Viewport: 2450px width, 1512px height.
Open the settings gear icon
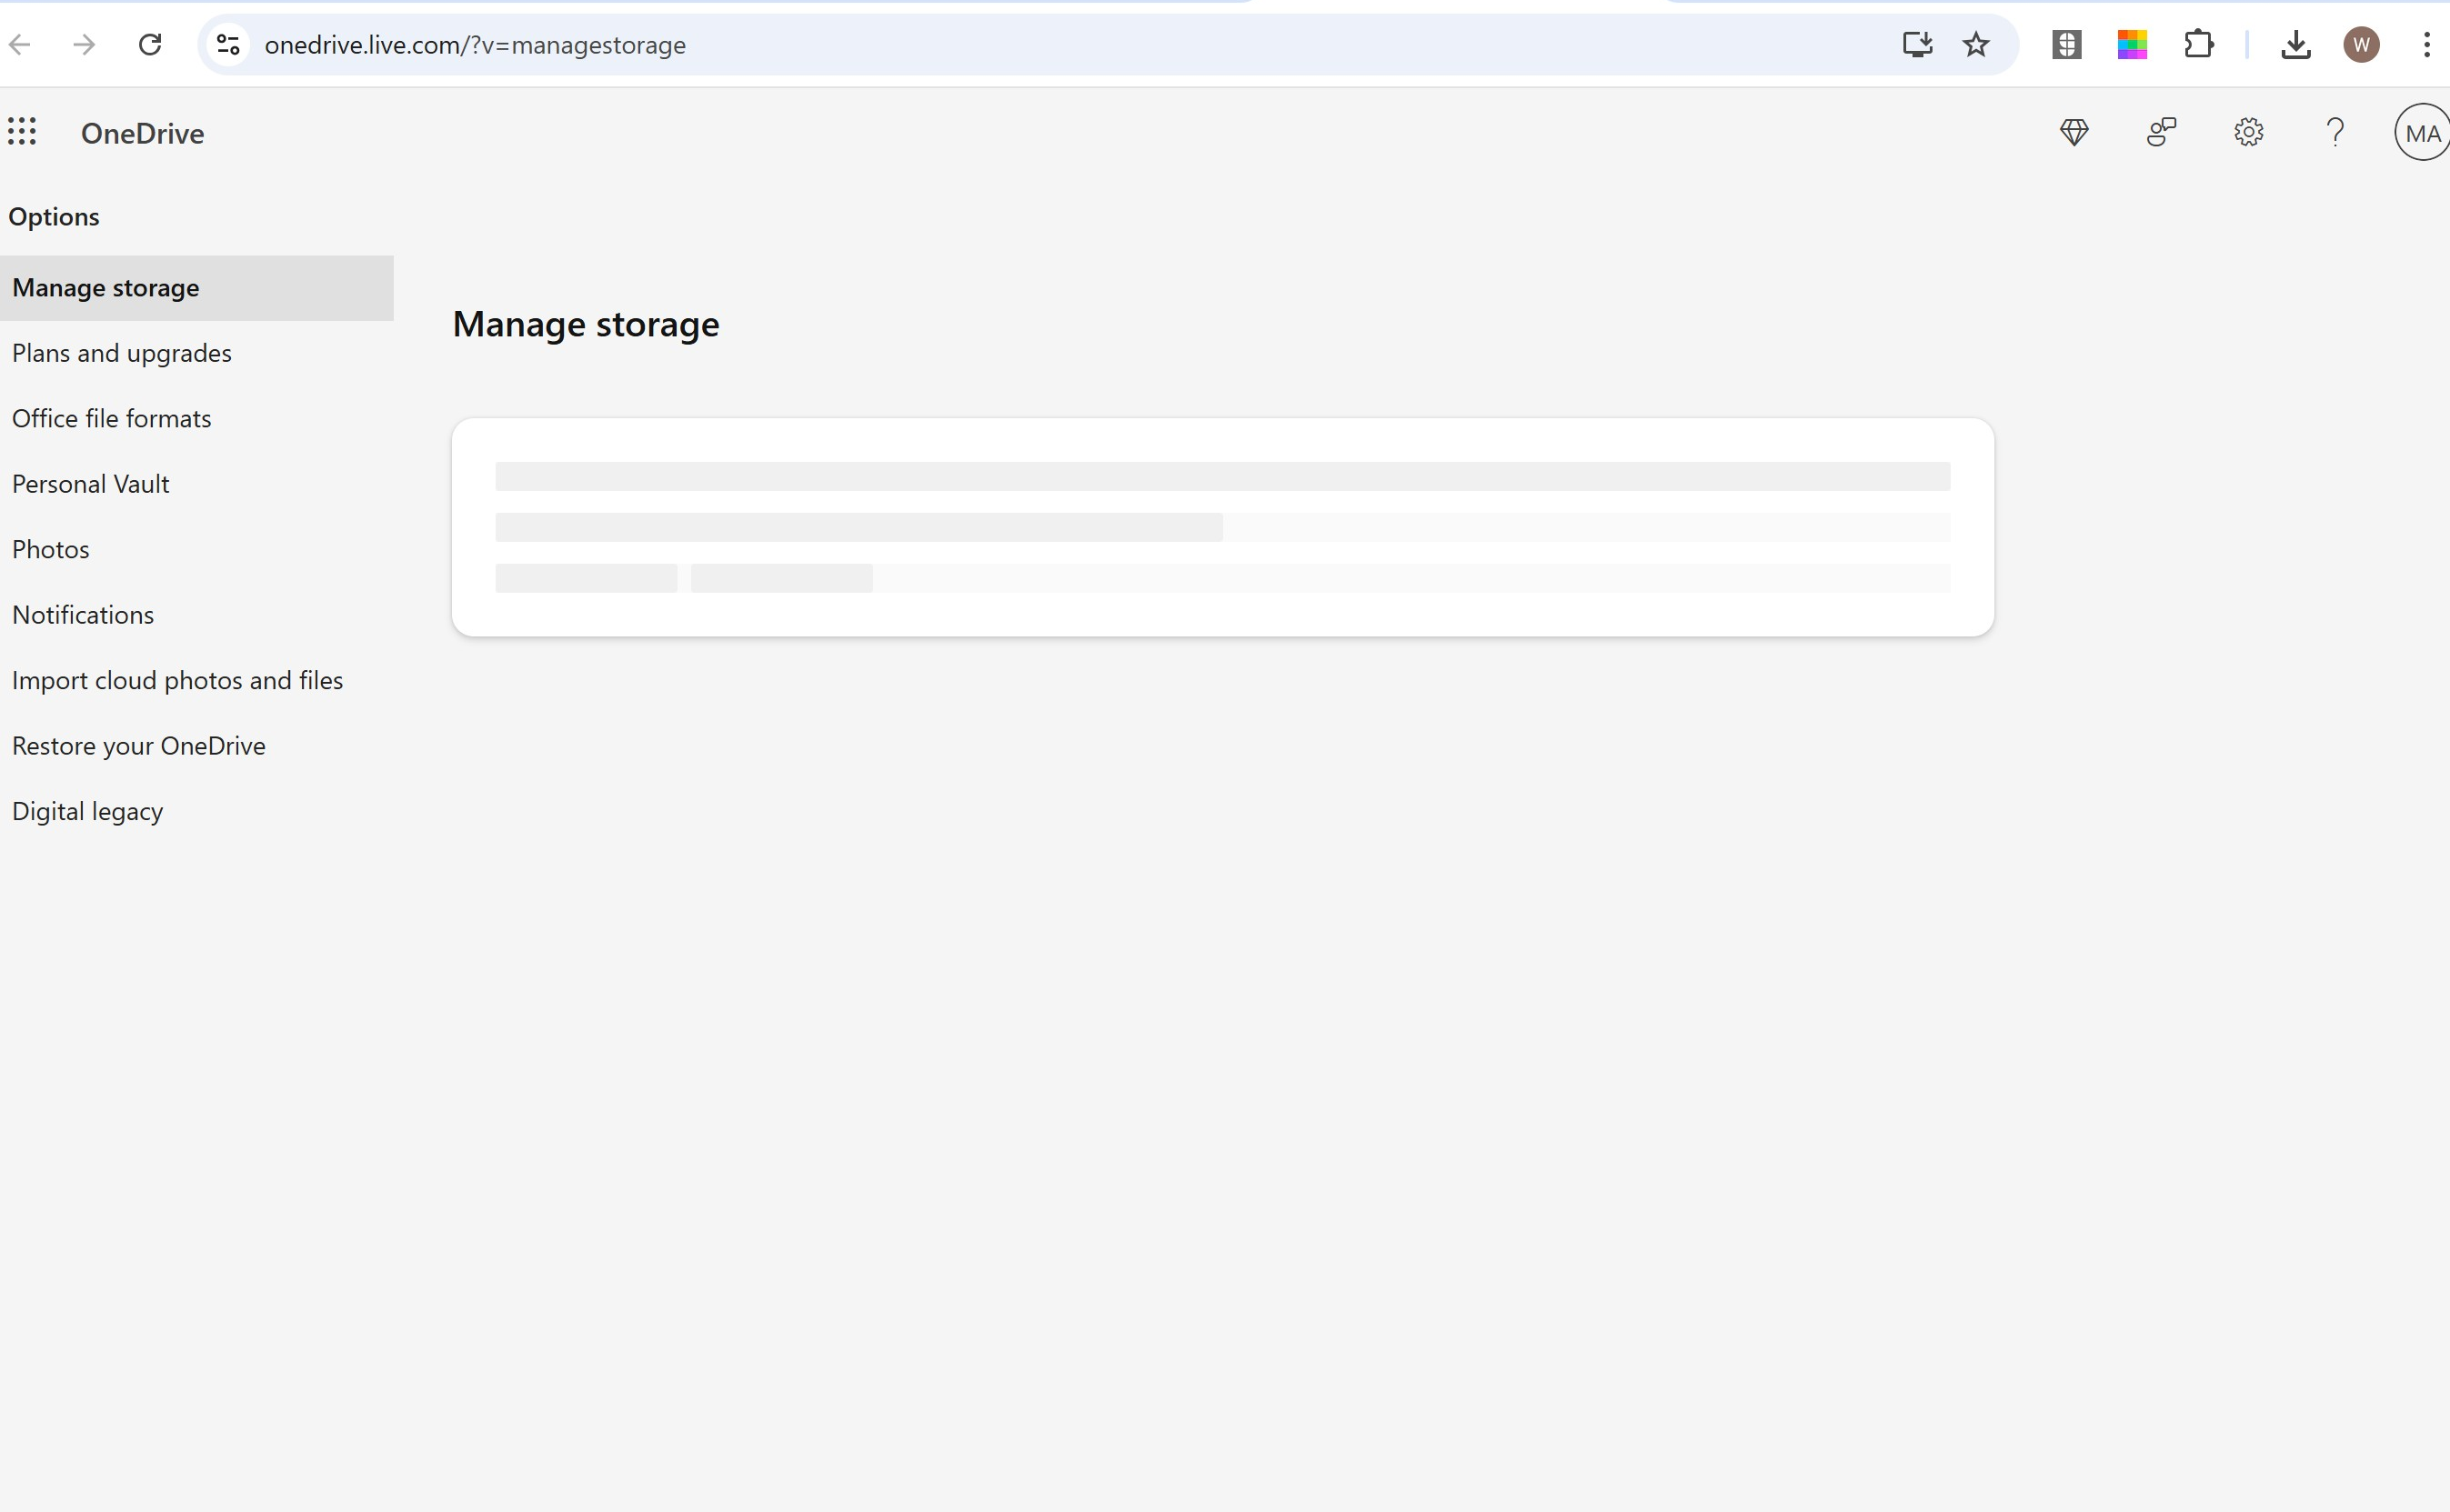[x=2248, y=132]
